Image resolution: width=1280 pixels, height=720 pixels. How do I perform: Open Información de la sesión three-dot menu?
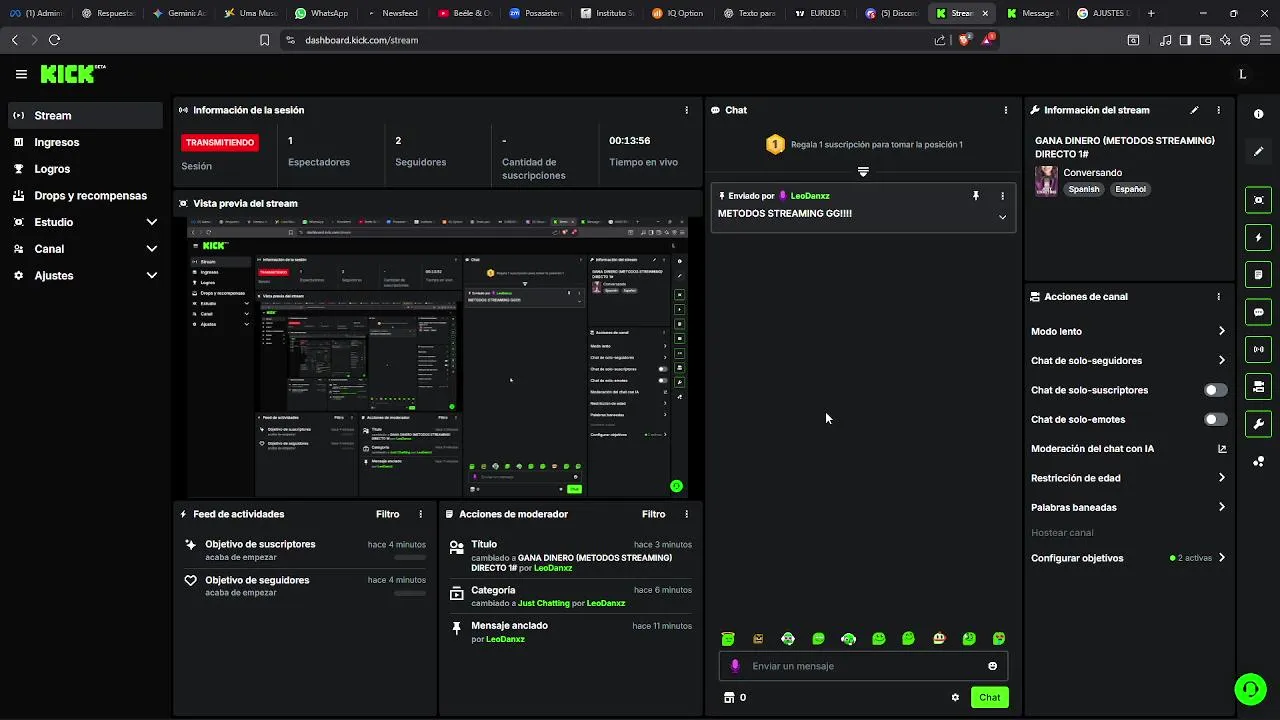click(686, 110)
